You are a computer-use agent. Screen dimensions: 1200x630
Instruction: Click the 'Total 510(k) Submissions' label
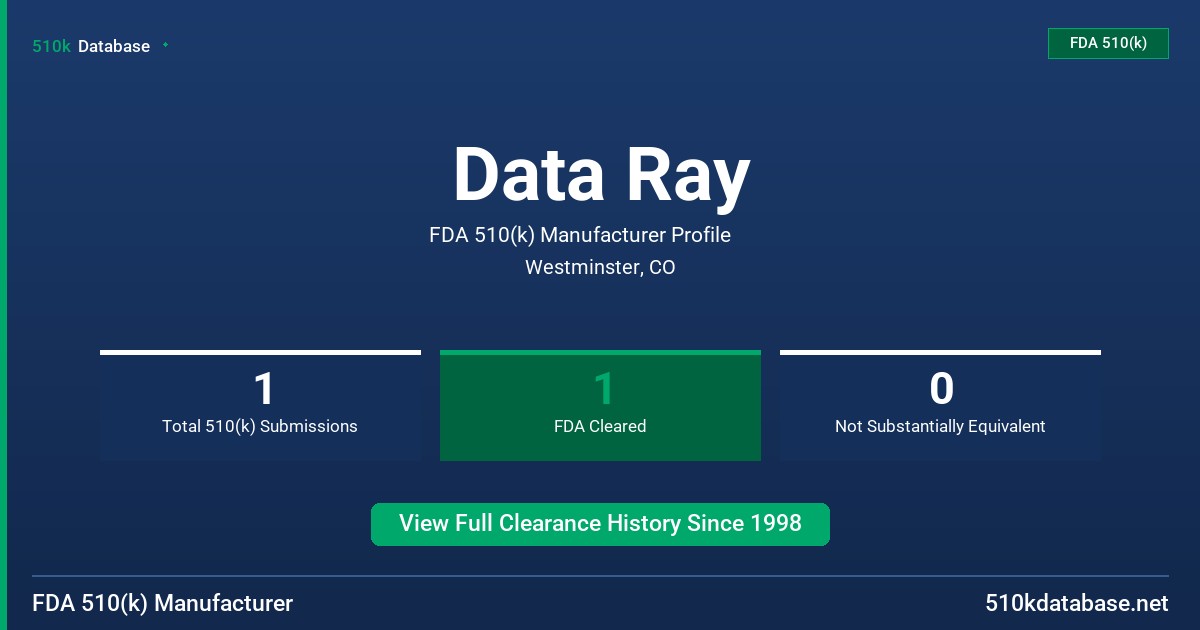point(260,427)
